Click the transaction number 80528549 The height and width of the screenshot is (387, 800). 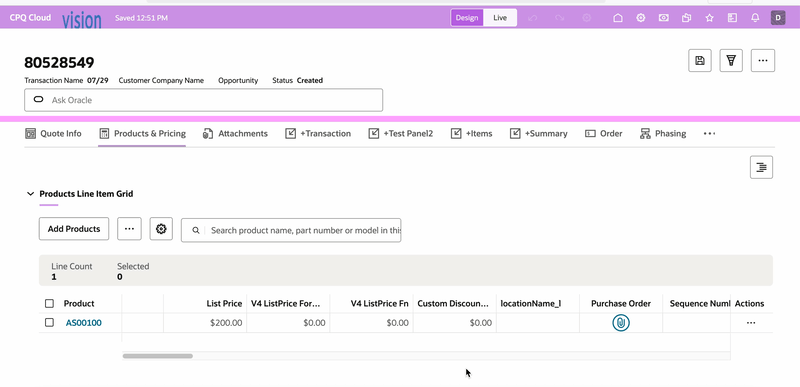pyautogui.click(x=59, y=63)
